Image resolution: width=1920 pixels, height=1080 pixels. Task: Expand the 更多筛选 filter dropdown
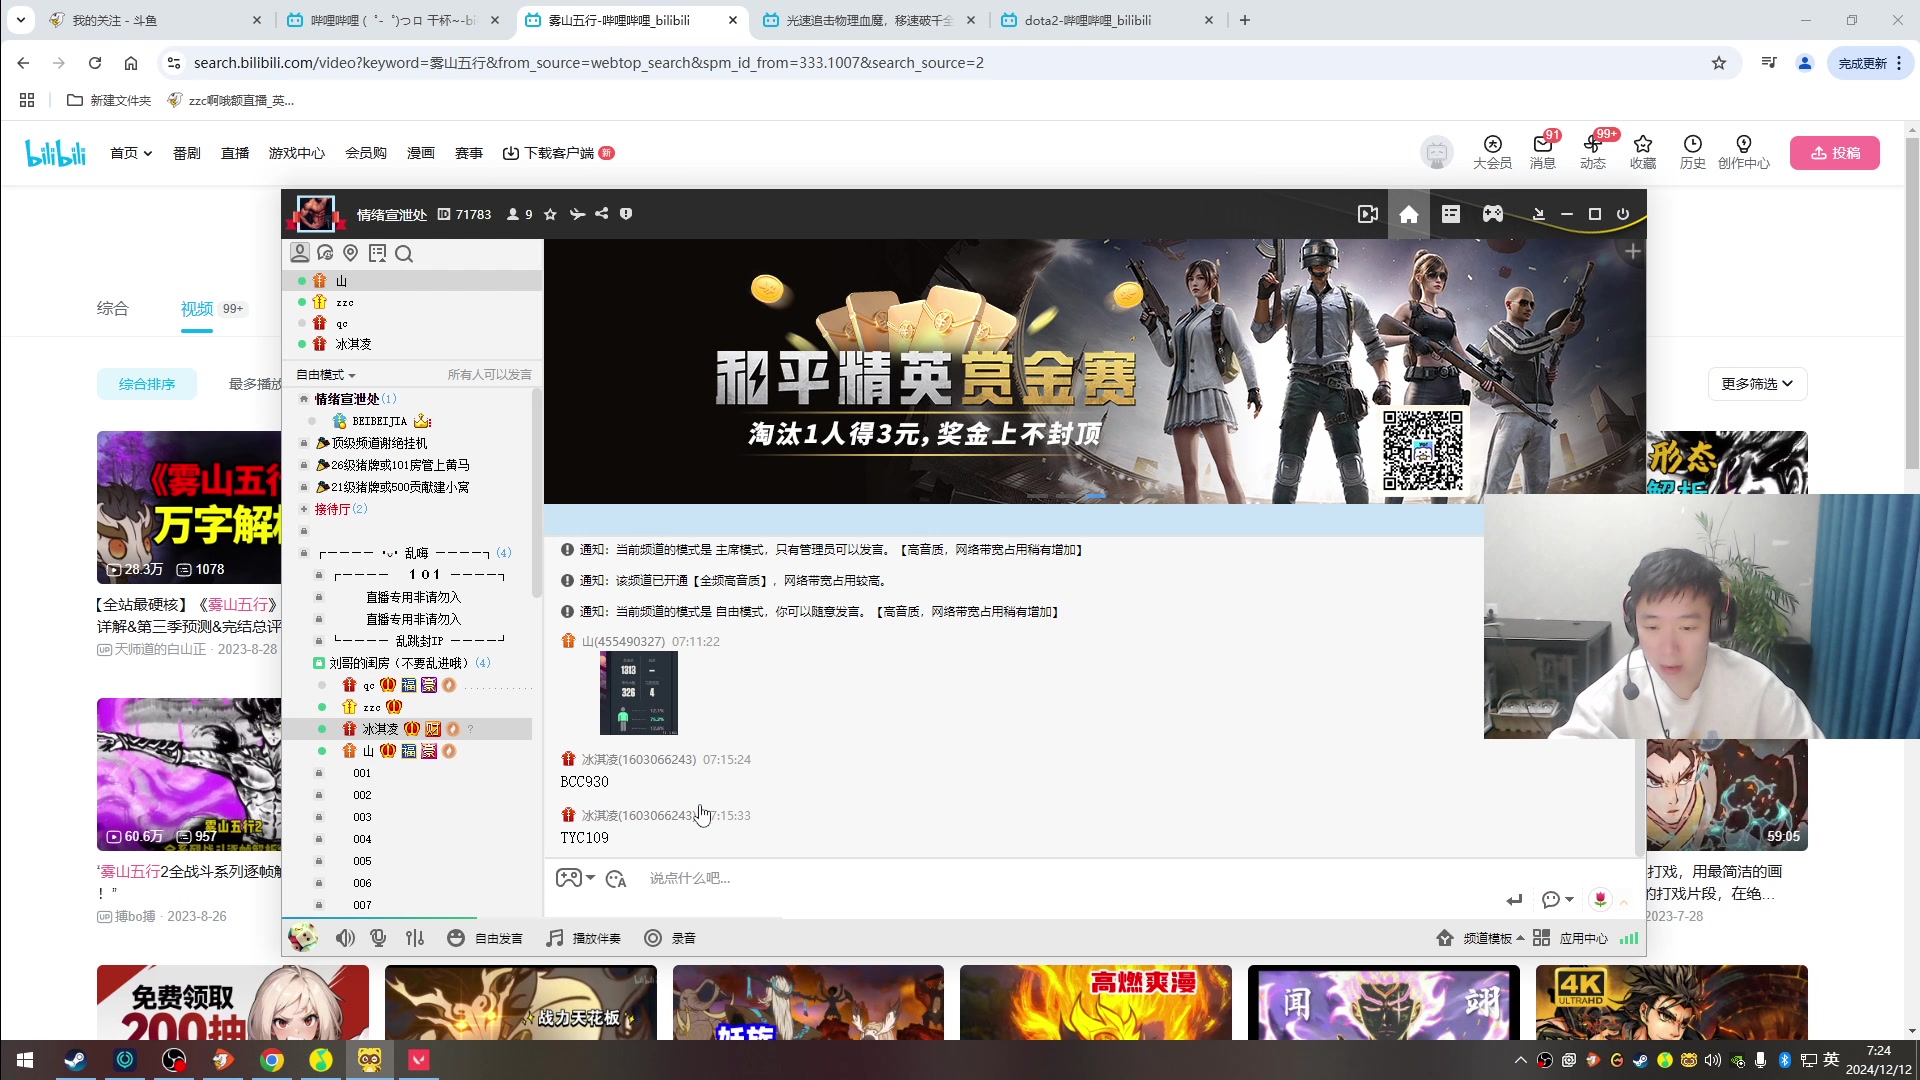[1757, 384]
